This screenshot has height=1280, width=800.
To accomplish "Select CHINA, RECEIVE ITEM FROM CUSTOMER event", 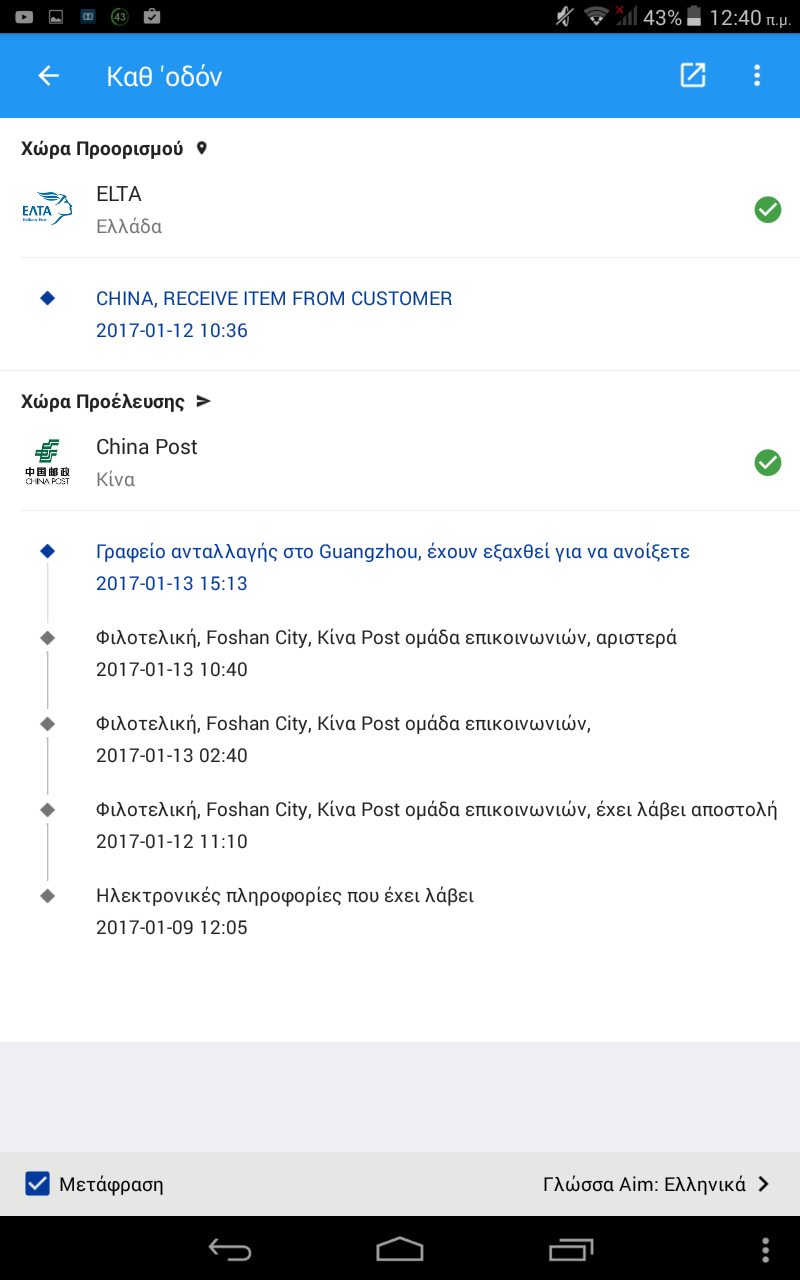I will (274, 314).
